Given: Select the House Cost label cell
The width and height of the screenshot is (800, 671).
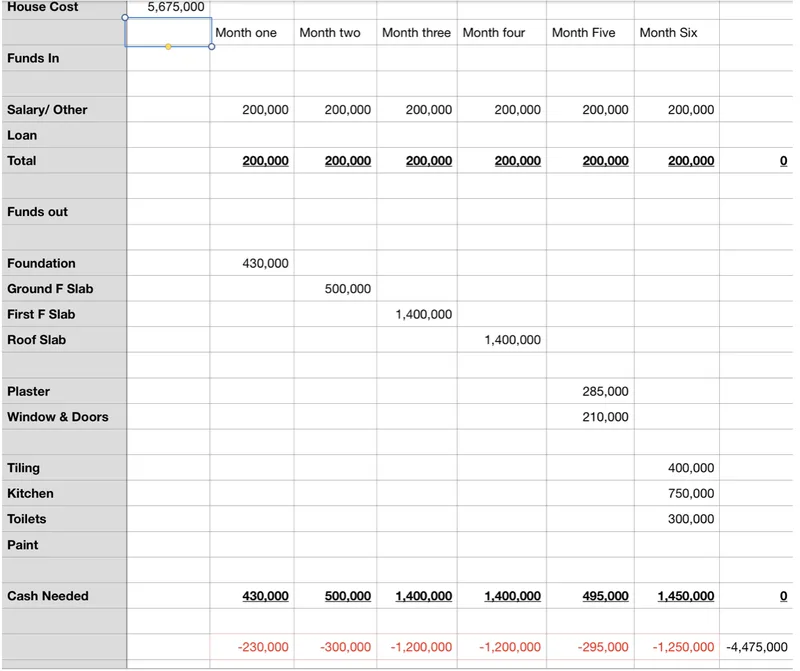Looking at the screenshot, I should coord(64,9).
